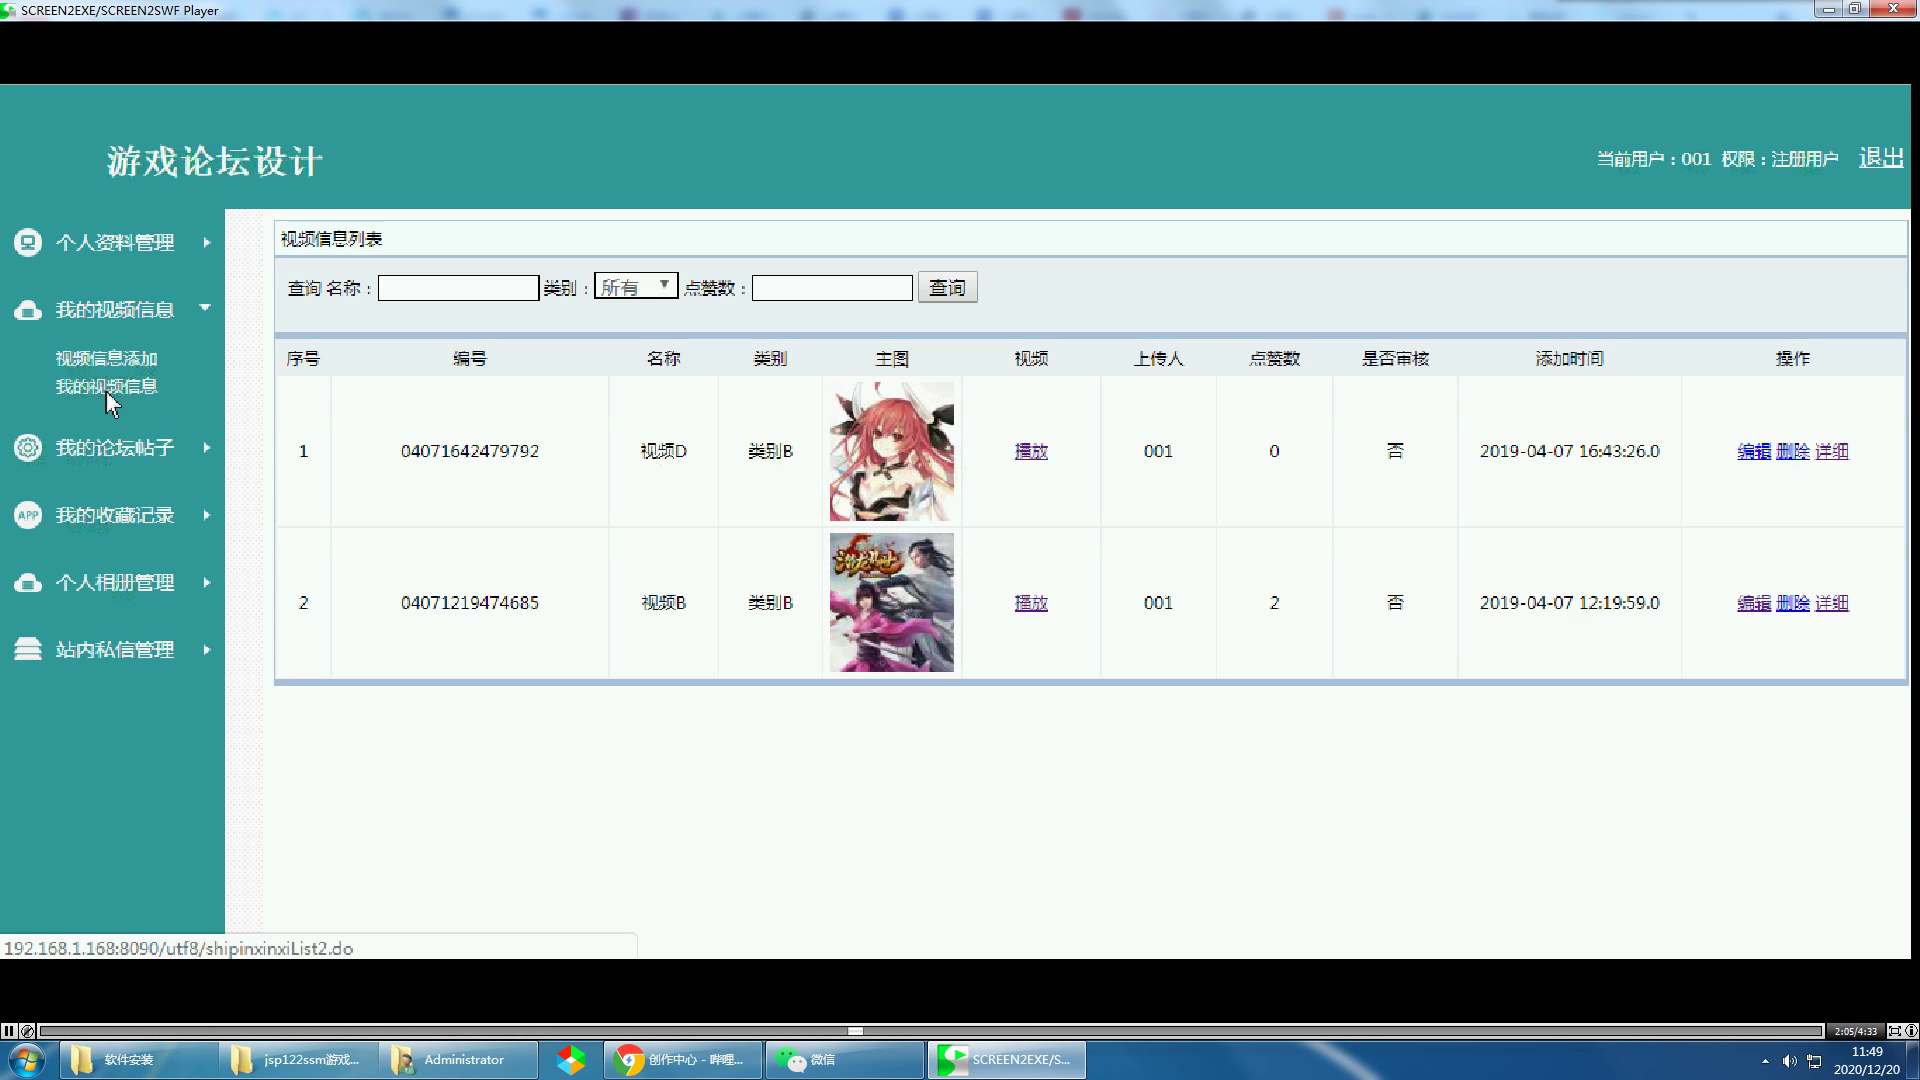
Task: Click the 查询 search button
Action: (x=947, y=288)
